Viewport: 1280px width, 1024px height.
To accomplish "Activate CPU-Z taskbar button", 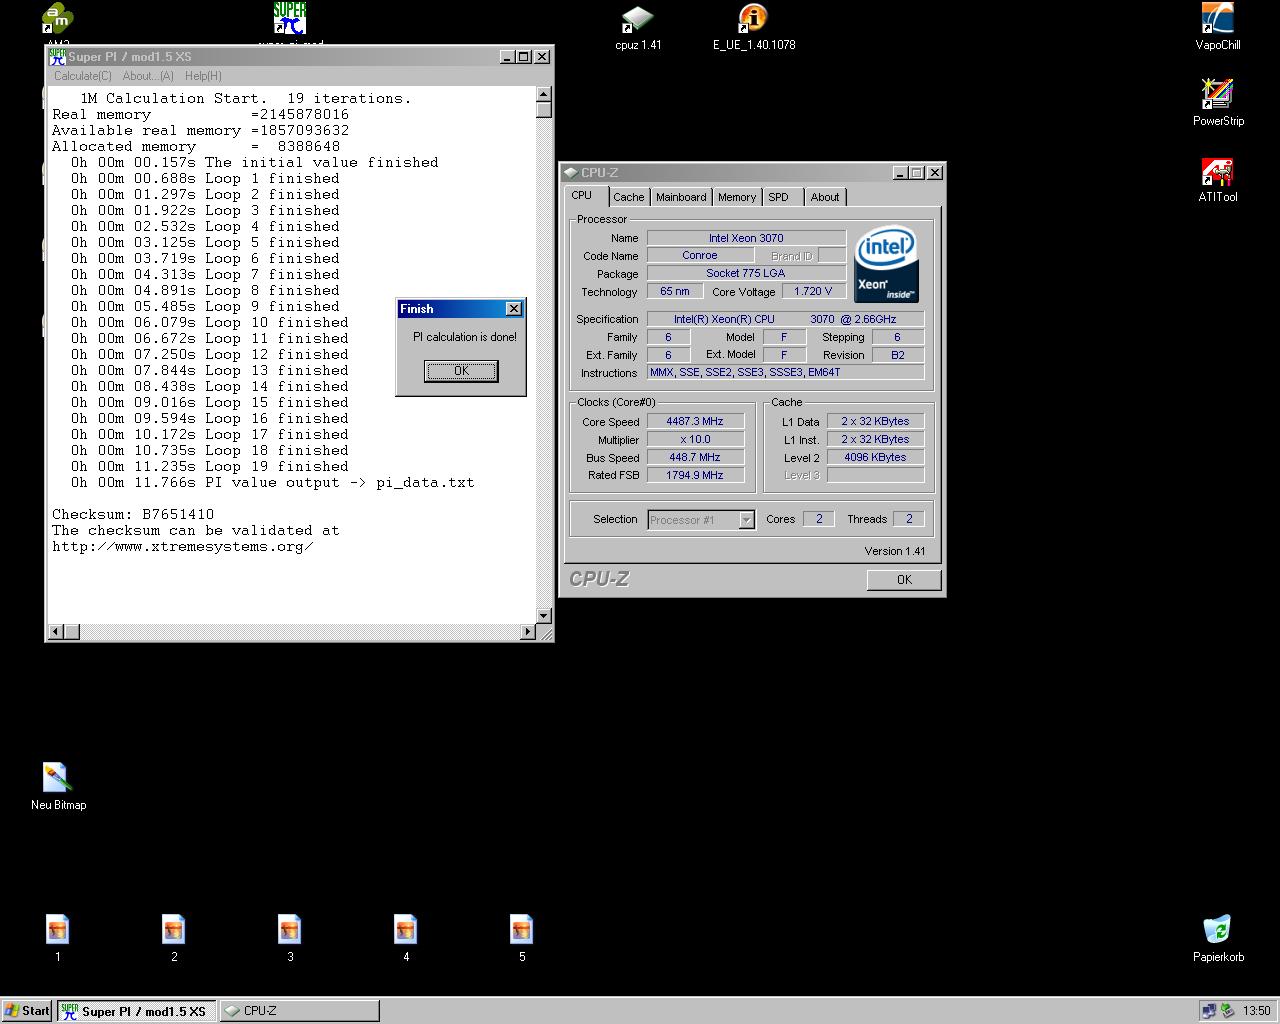I will click(299, 1010).
